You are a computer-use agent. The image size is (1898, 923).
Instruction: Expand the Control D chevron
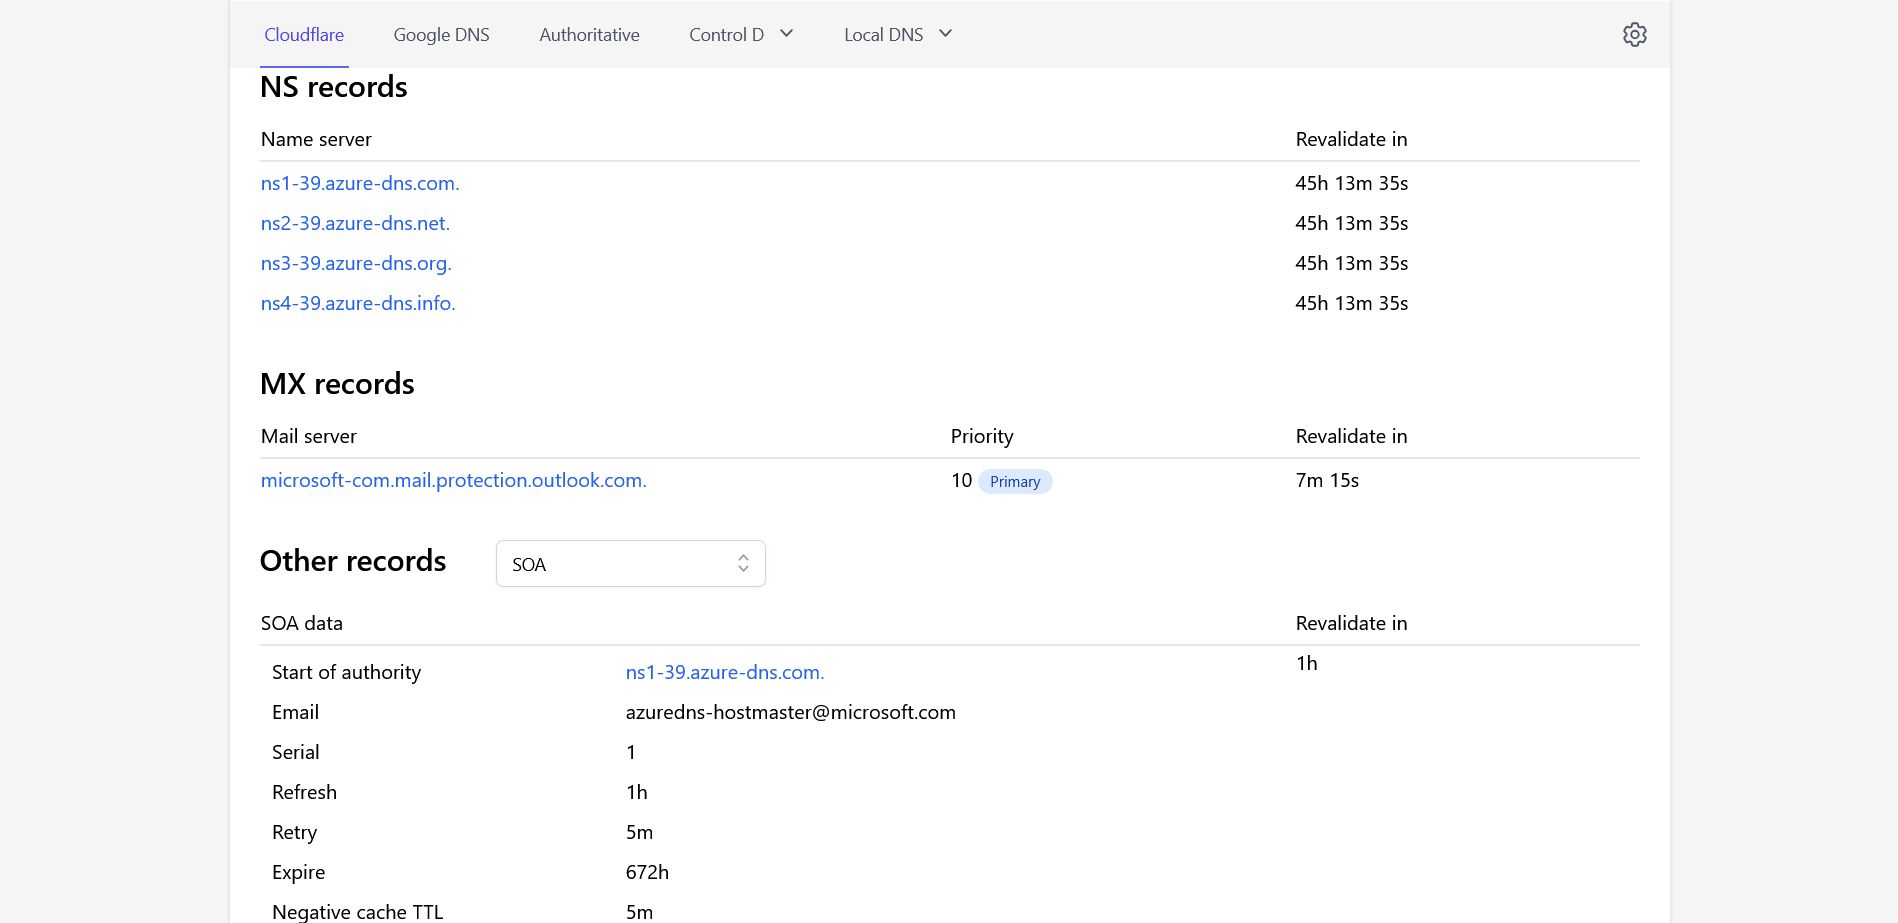[787, 34]
